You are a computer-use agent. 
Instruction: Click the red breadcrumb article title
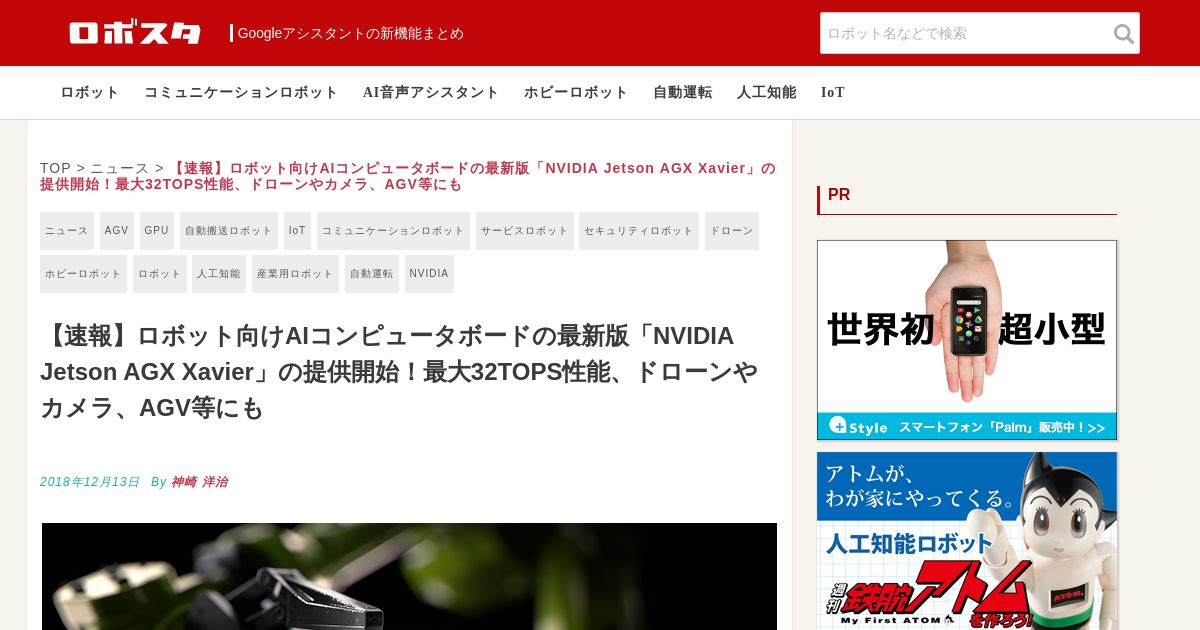click(408, 176)
